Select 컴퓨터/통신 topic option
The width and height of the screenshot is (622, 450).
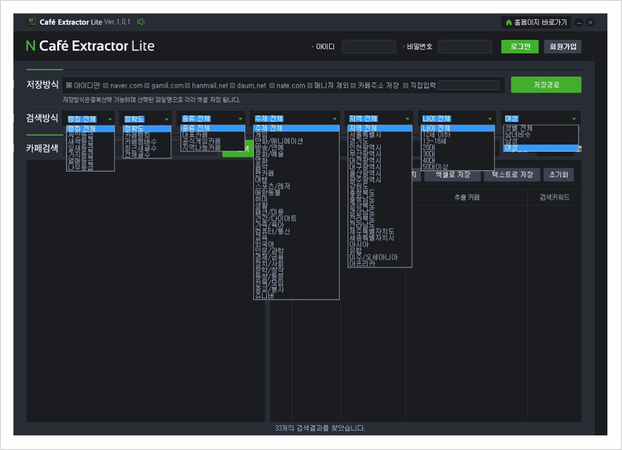273,231
